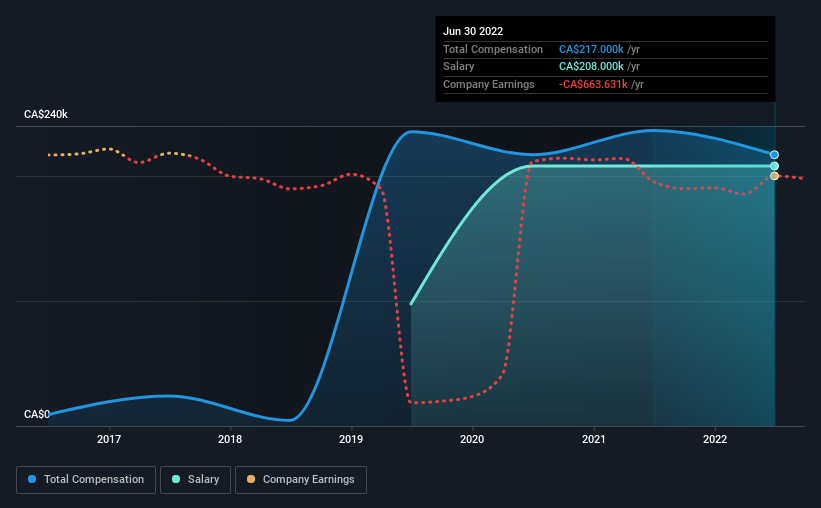
Task: Click the teal dot in Salary legend
Action: [x=176, y=479]
